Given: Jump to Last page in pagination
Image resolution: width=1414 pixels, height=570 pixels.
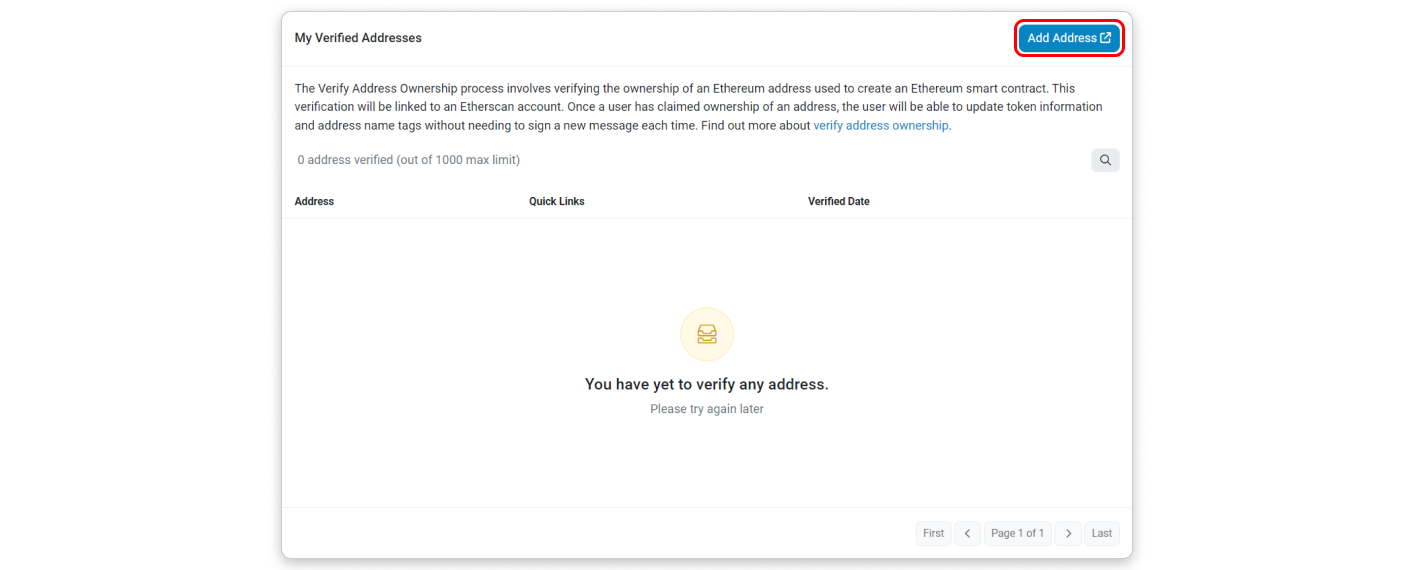Looking at the screenshot, I should (x=1101, y=533).
